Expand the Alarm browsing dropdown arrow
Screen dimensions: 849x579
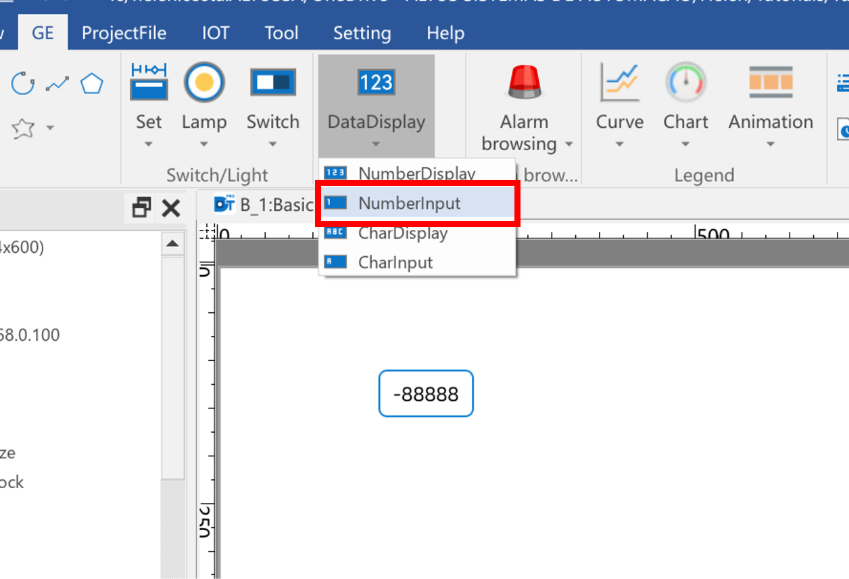pos(569,144)
